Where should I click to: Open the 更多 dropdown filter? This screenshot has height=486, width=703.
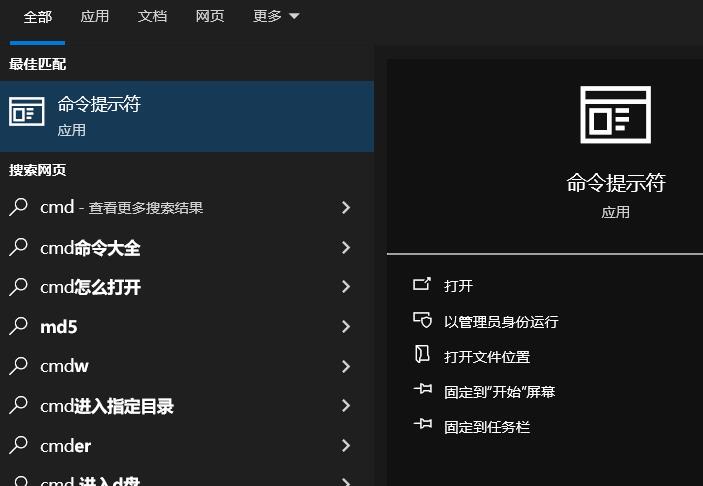point(276,17)
